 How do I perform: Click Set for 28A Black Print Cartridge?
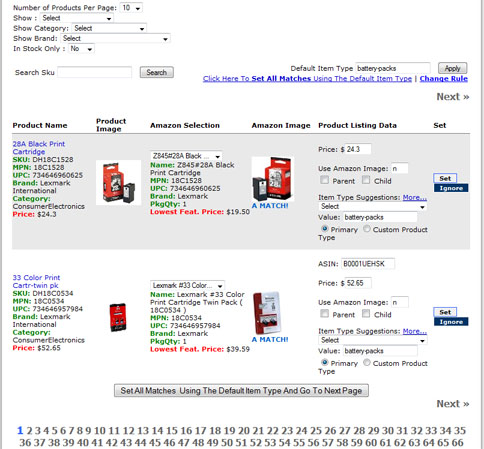point(445,178)
